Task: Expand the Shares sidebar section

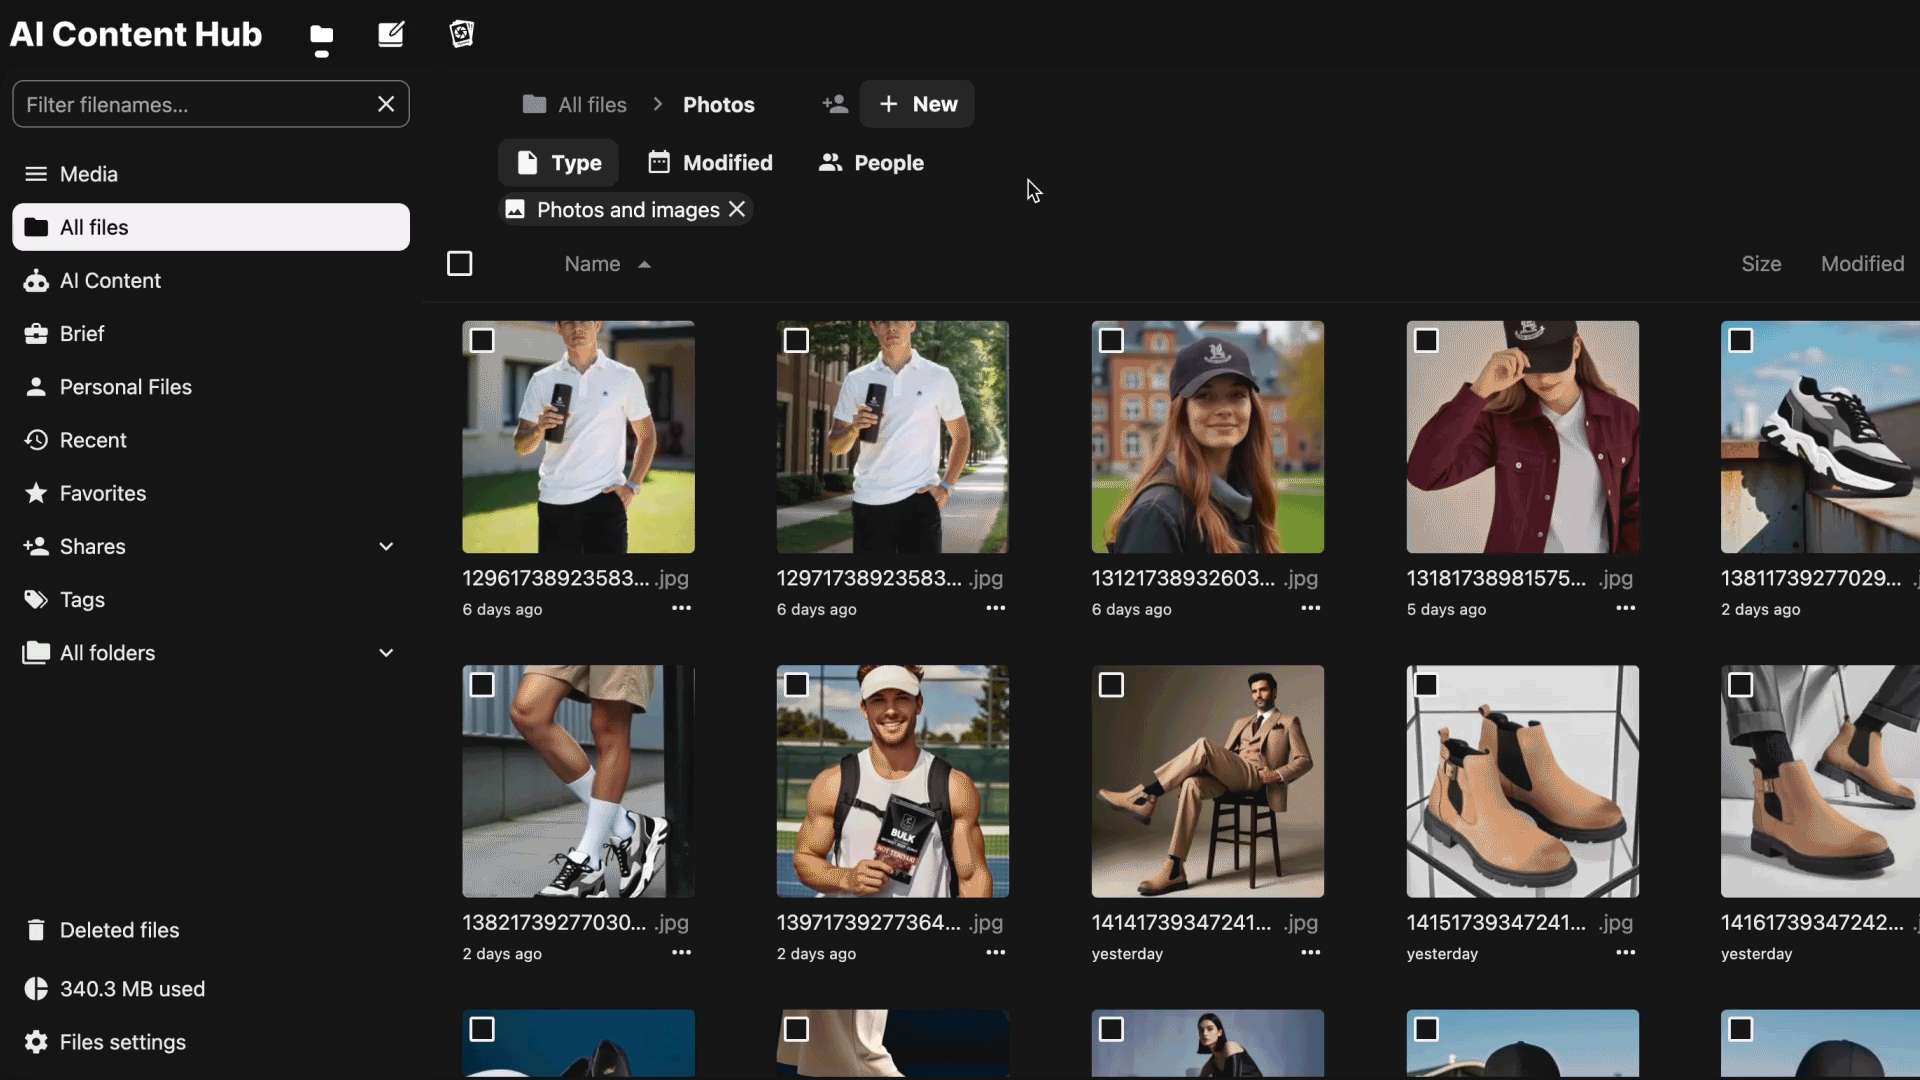Action: [x=386, y=547]
